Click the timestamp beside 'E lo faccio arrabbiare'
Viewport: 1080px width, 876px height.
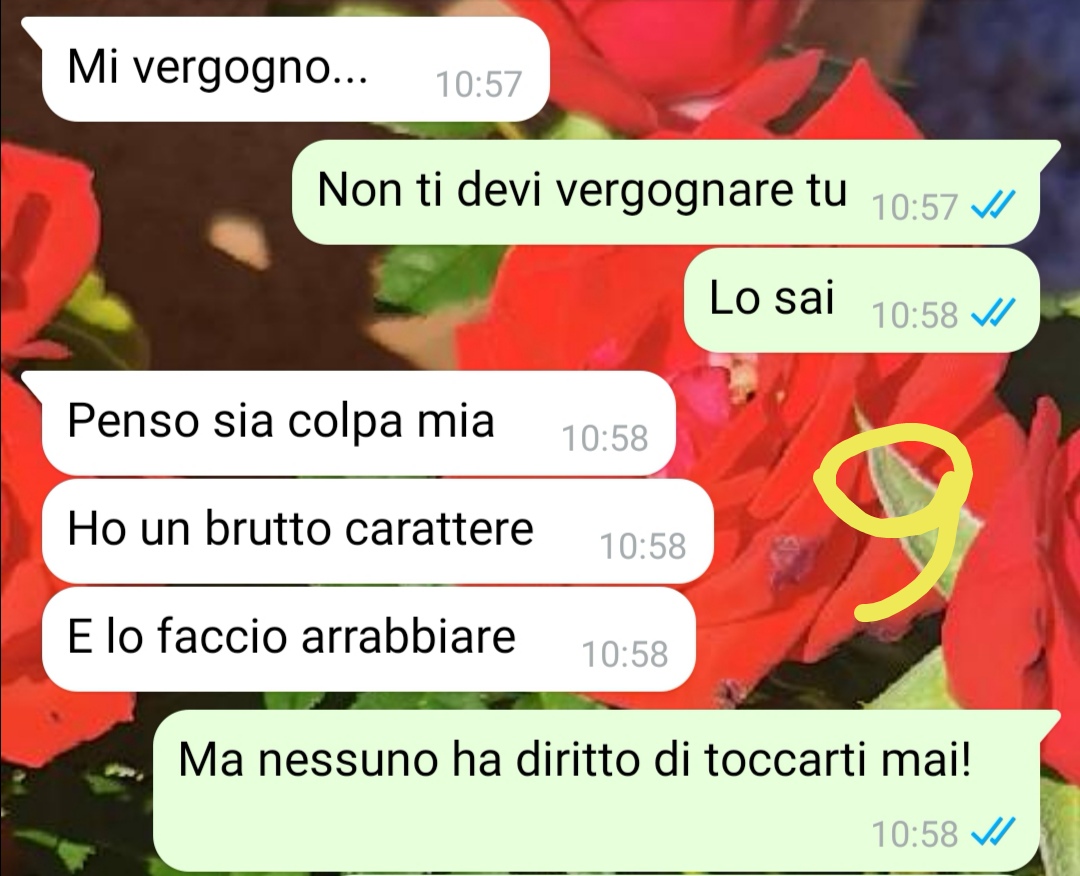(x=625, y=655)
